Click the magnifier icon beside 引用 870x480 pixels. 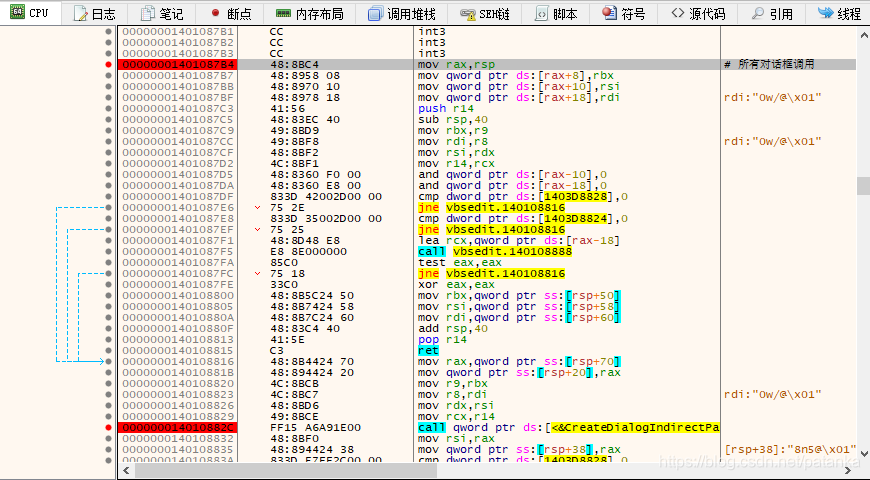[x=757, y=13]
